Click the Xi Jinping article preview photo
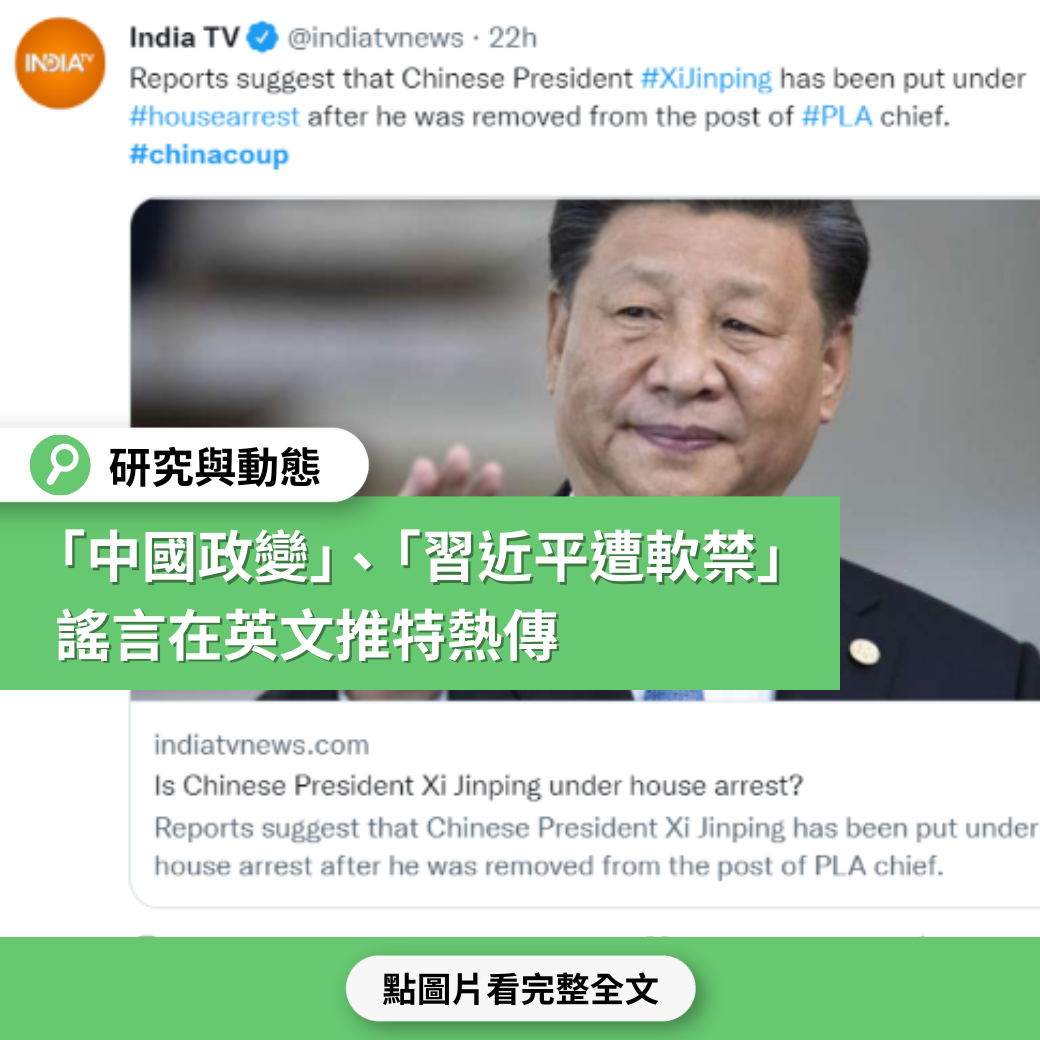Viewport: 1040px width, 1040px height. (584, 448)
